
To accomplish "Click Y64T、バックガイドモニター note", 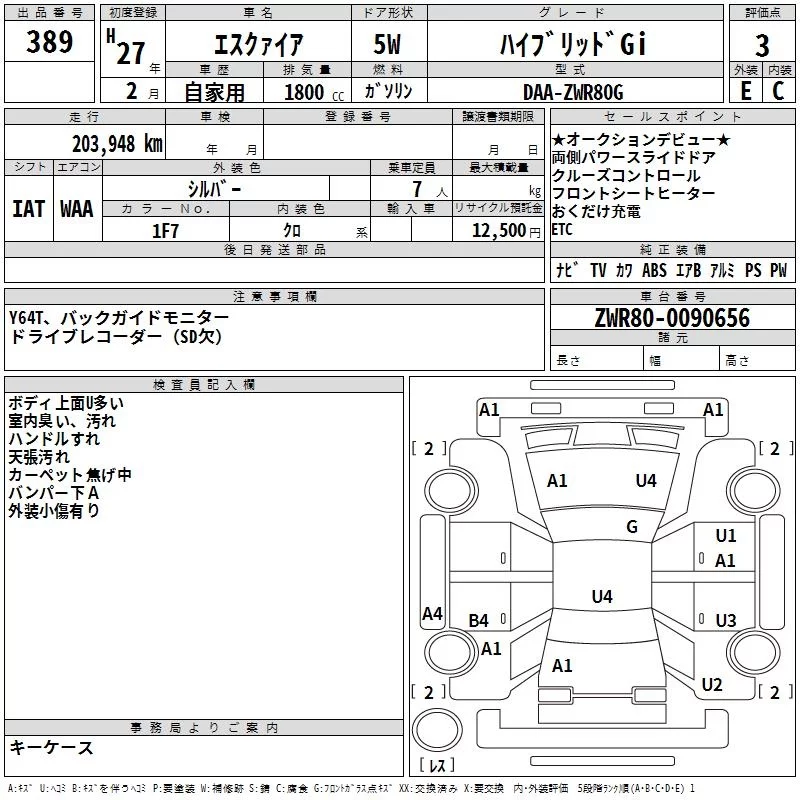I will [x=119, y=318].
